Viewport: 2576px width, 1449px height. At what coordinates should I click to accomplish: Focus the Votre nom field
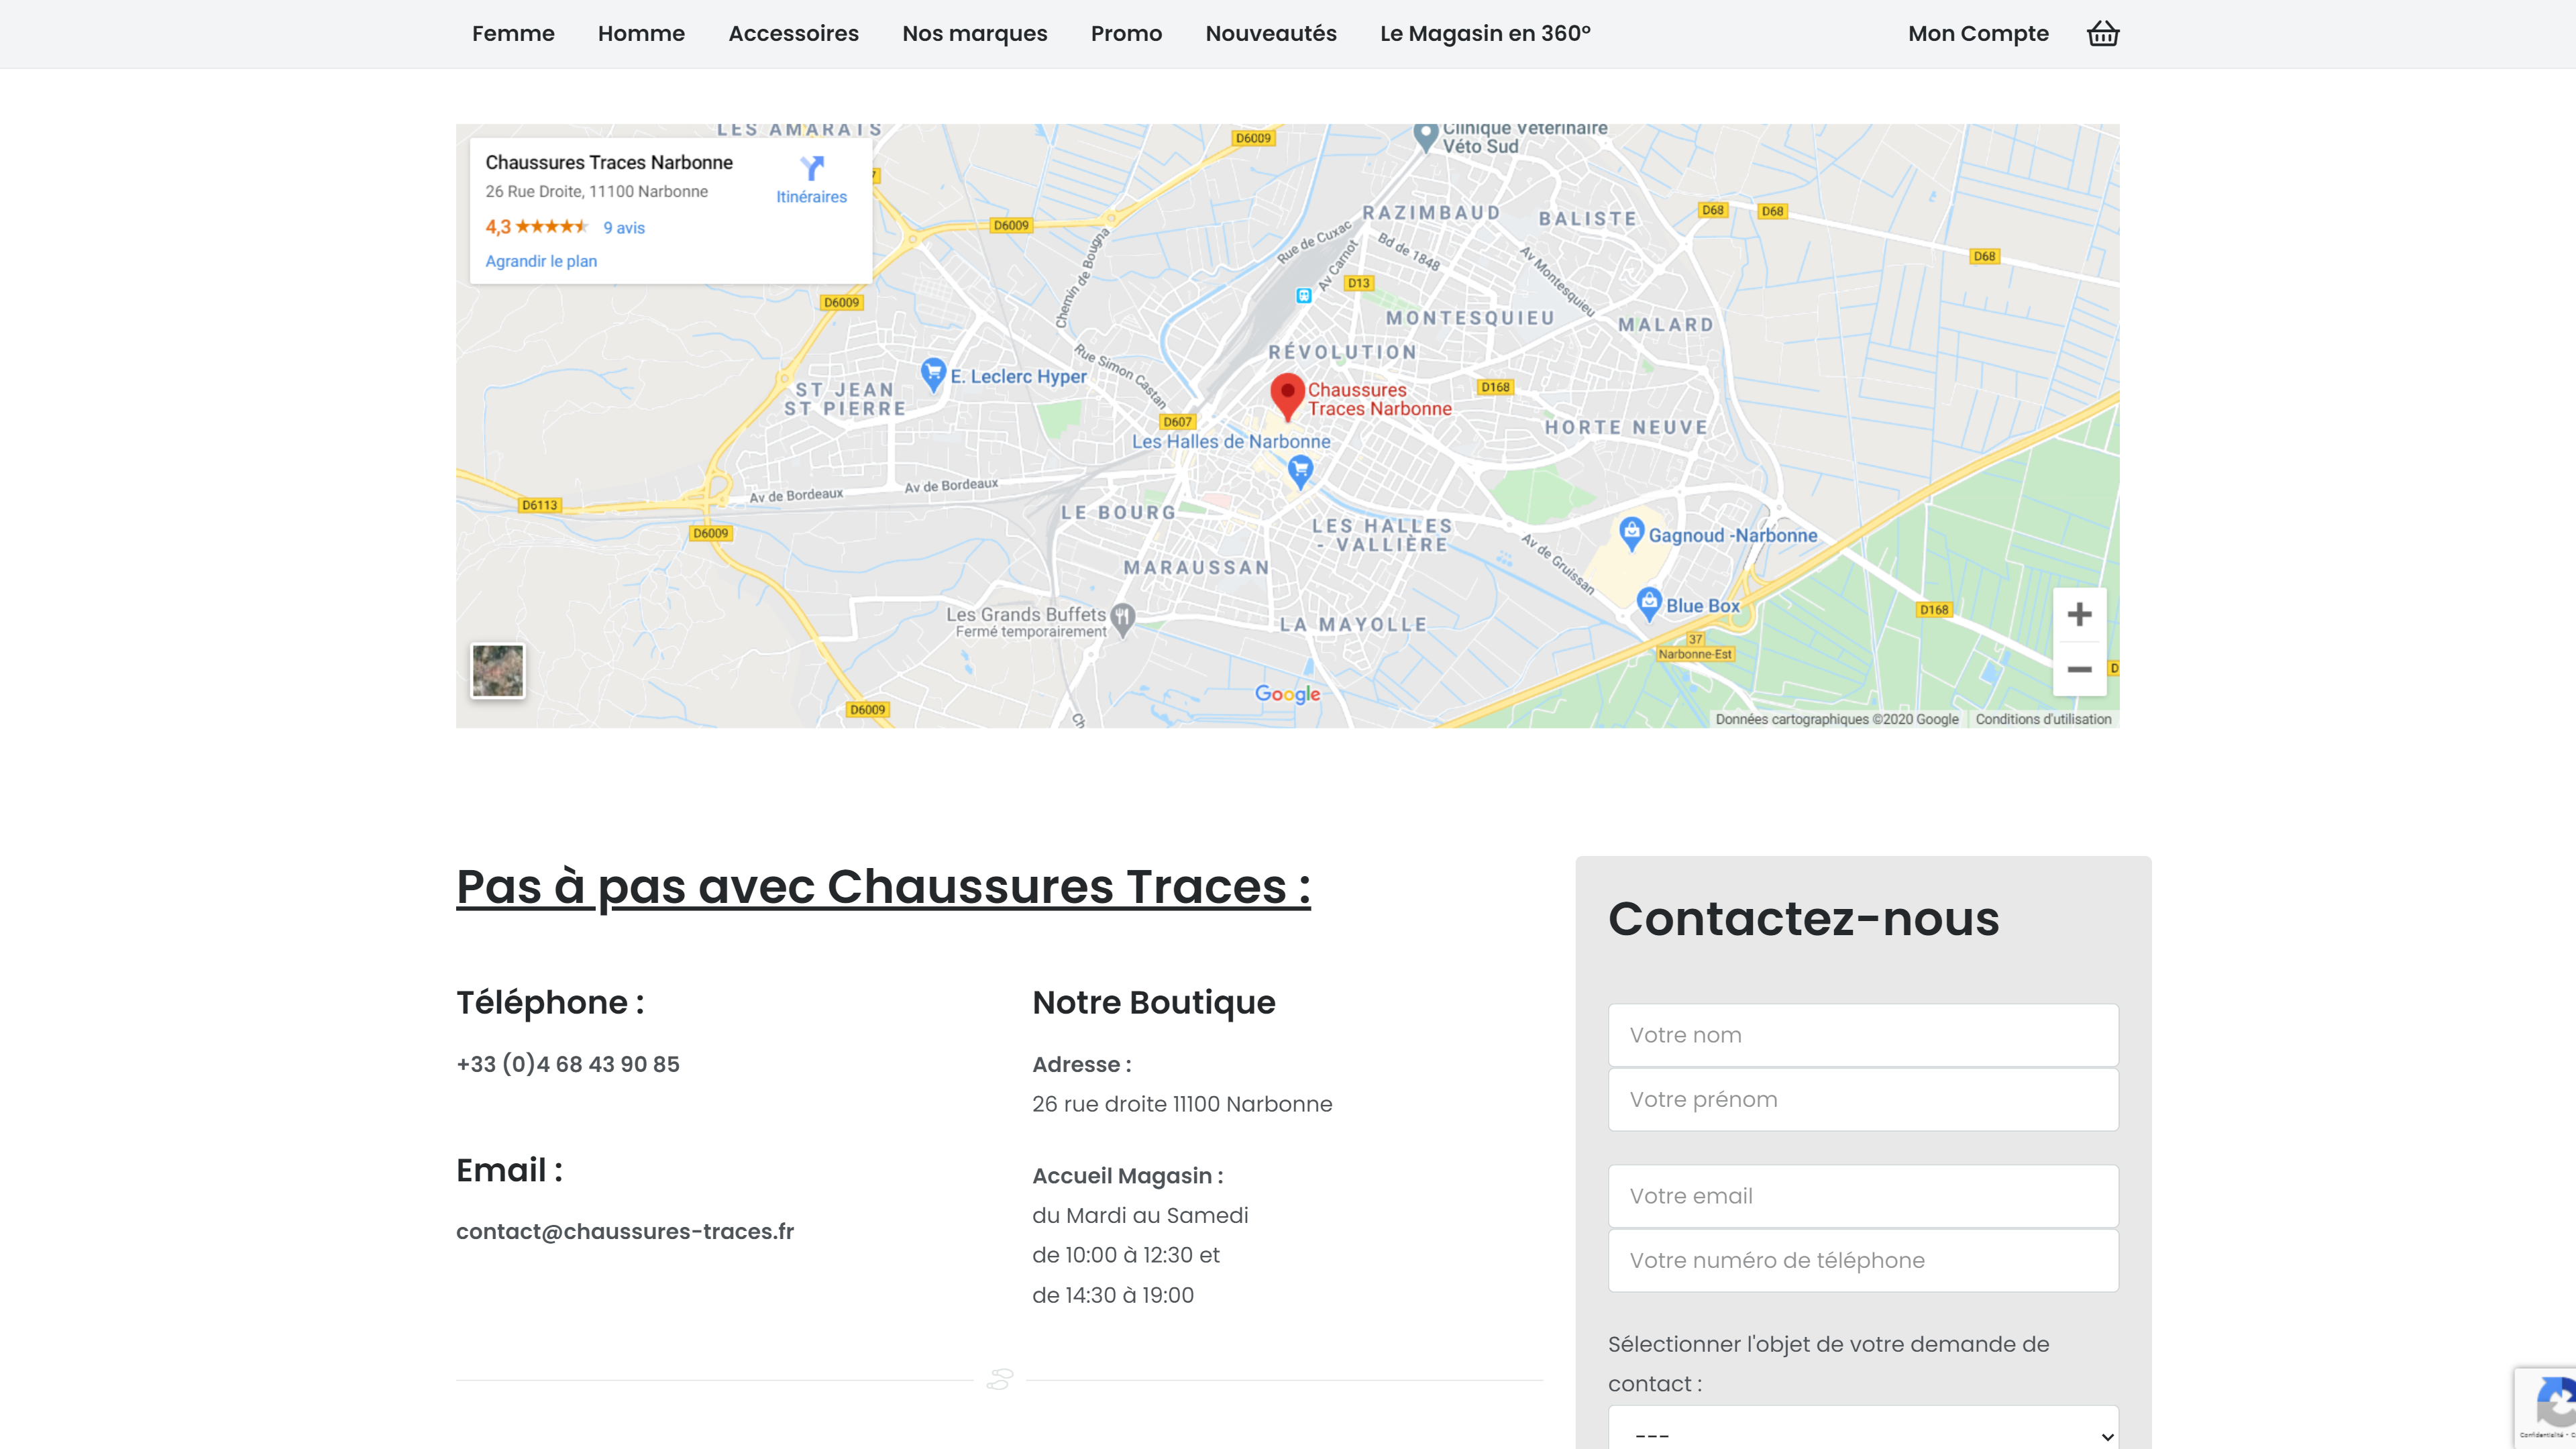click(1863, 1035)
